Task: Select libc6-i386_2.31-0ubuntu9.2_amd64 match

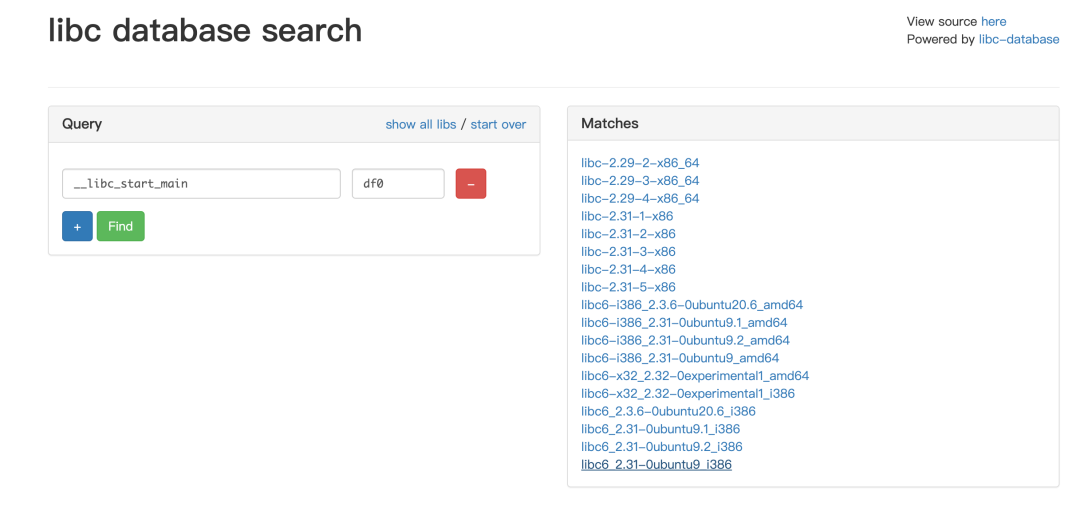Action: pyautogui.click(x=685, y=340)
